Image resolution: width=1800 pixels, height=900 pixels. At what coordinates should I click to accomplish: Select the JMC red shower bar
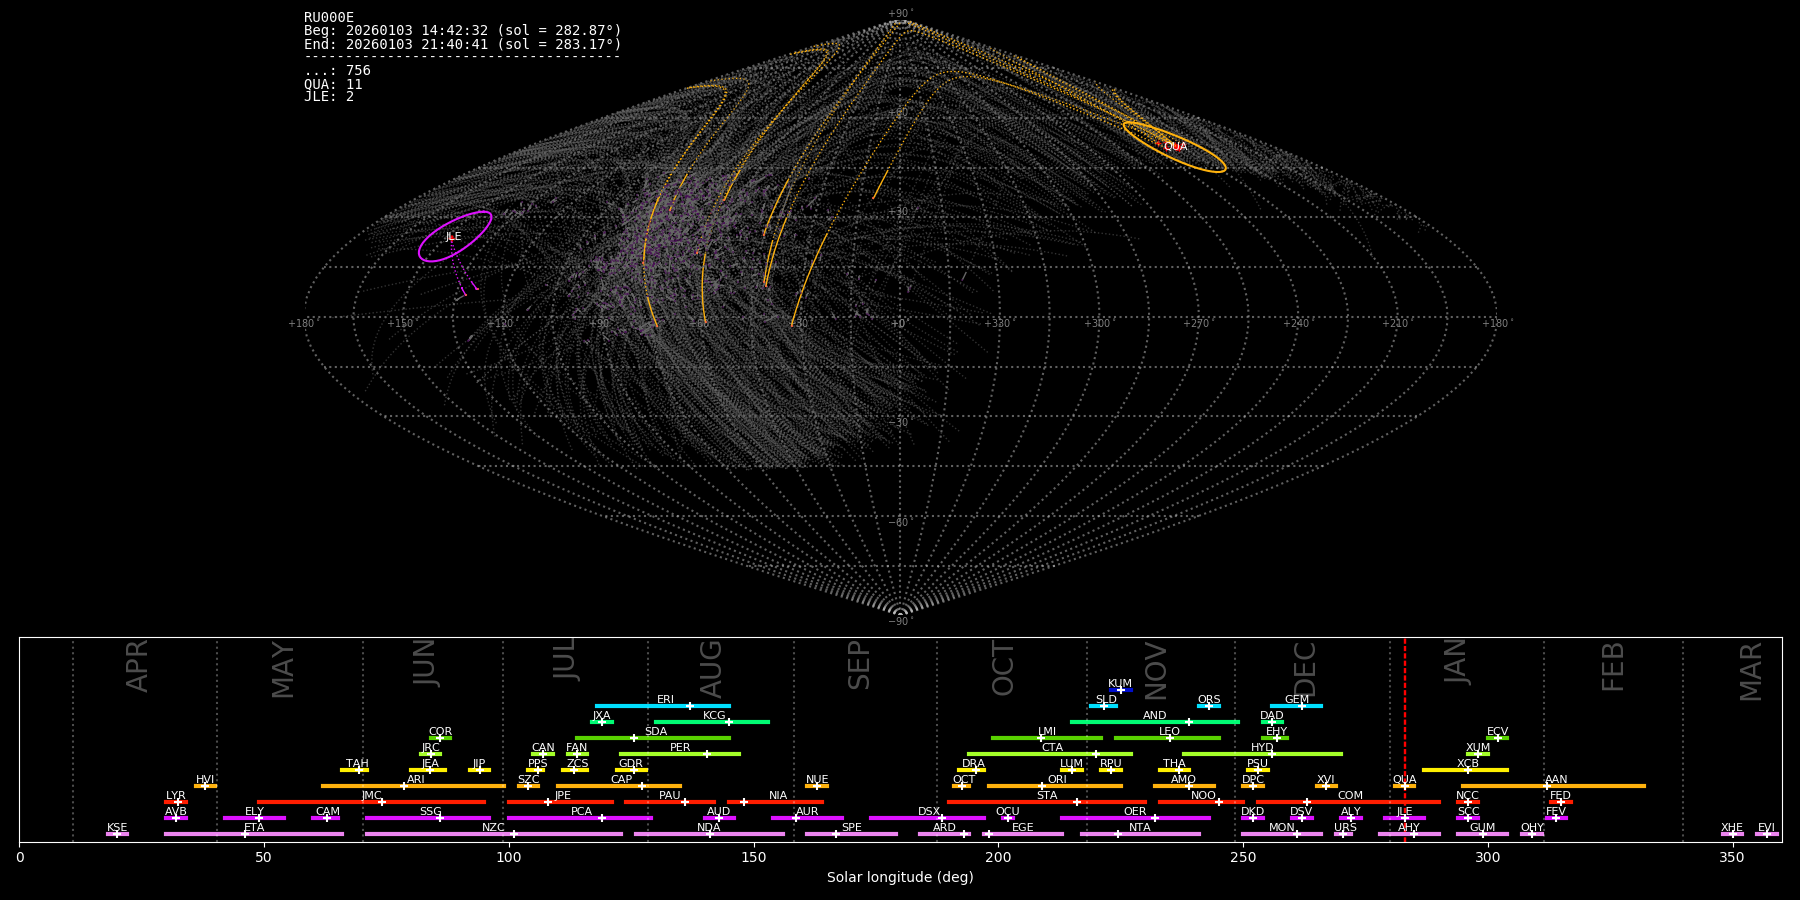click(x=372, y=802)
